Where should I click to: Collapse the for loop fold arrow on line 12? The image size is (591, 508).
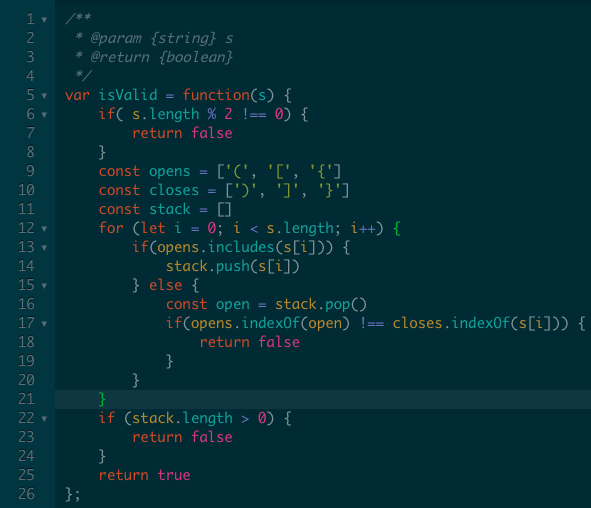pyautogui.click(x=44, y=229)
